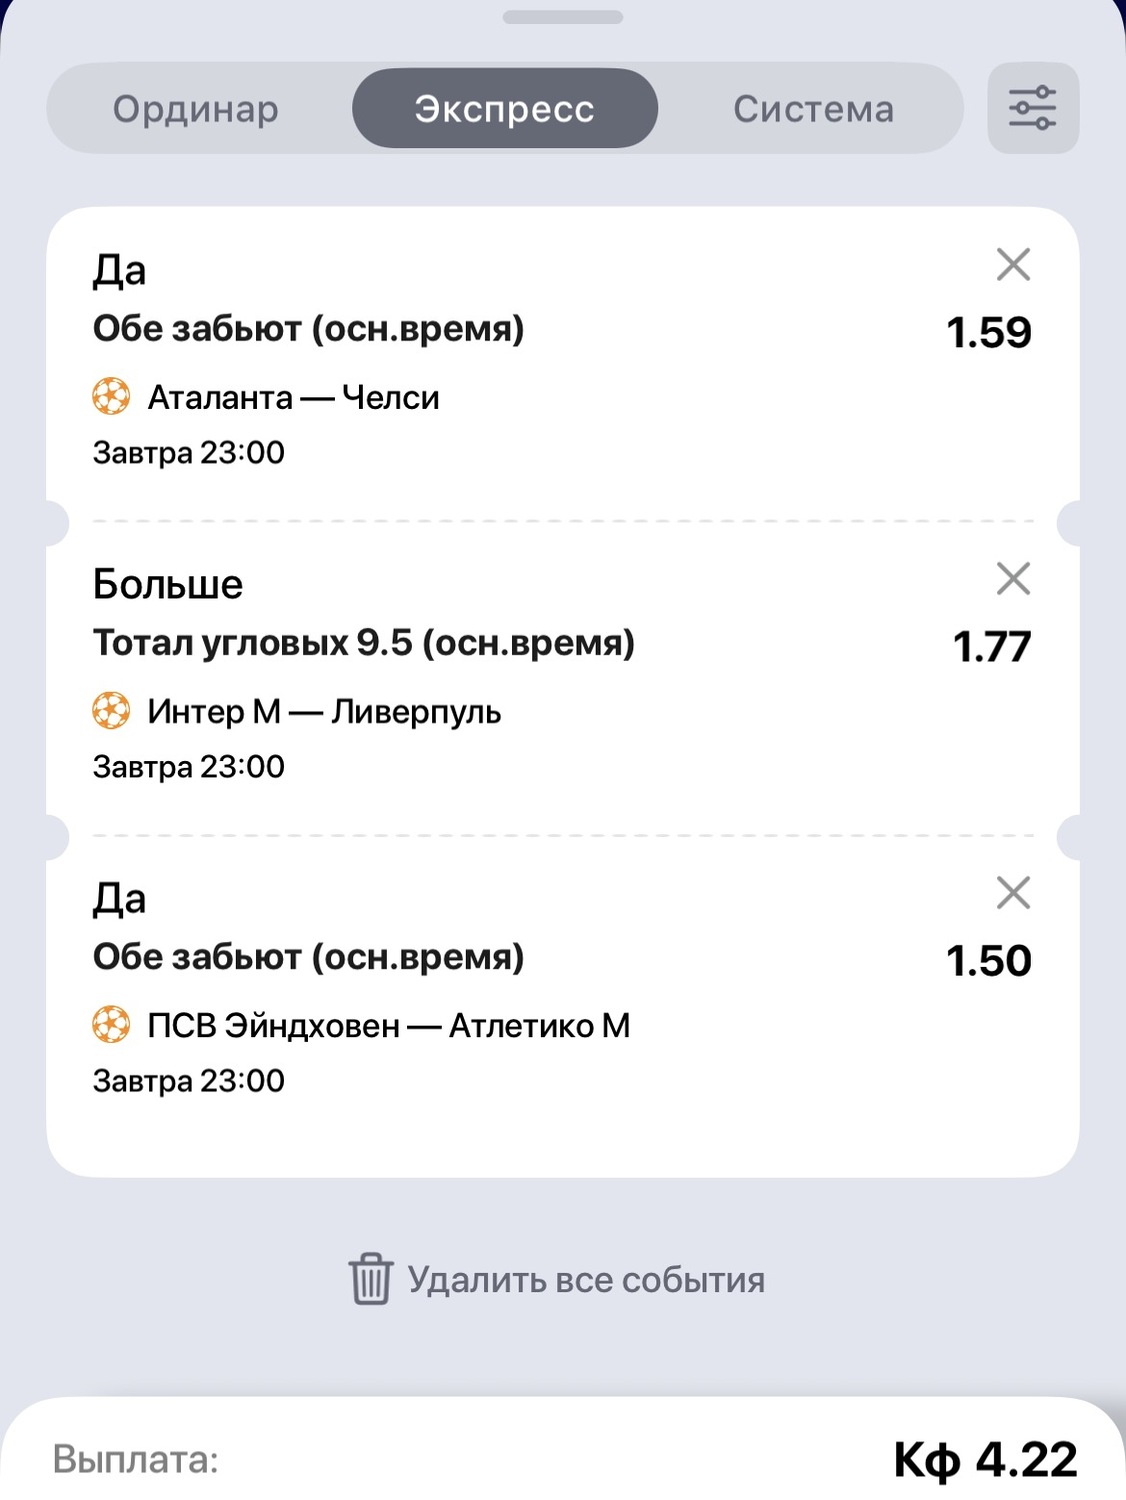The height and width of the screenshot is (1500, 1126).
Task: Remove the Интер М — Ливерпуль bet
Action: [x=1013, y=579]
